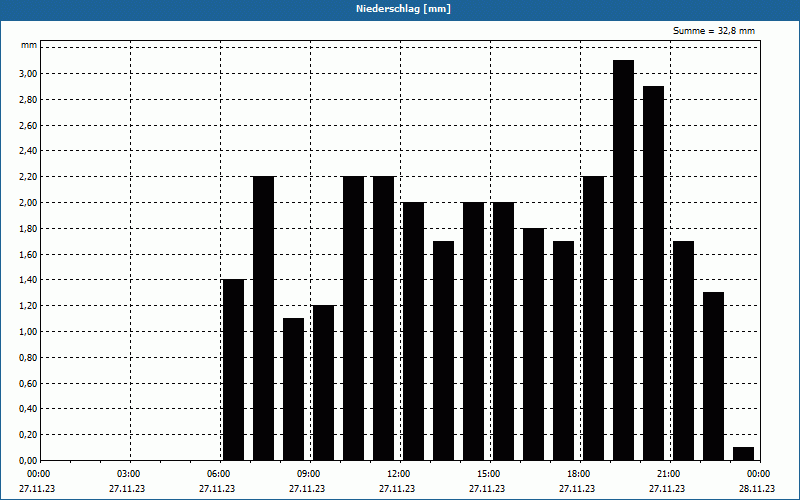This screenshot has height=500, width=800.
Task: Select the 1,80 mm bar after 16:00
Action: [x=534, y=344]
